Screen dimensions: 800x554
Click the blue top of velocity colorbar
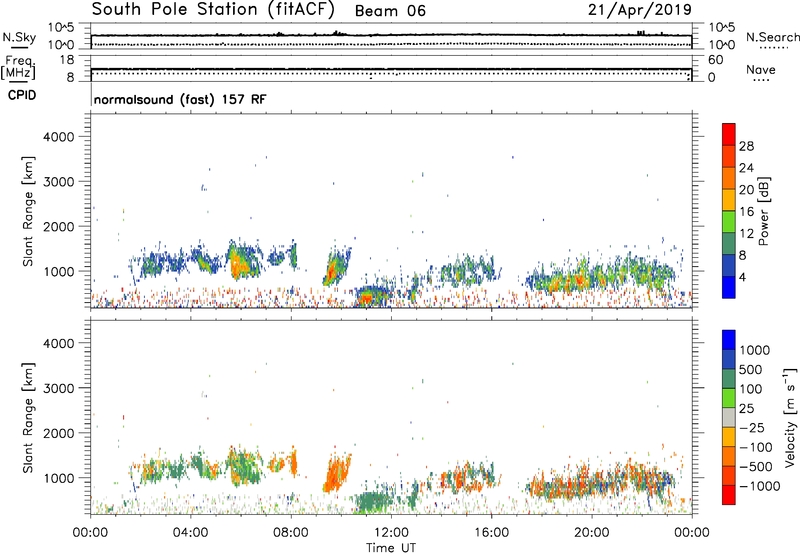tap(729, 340)
